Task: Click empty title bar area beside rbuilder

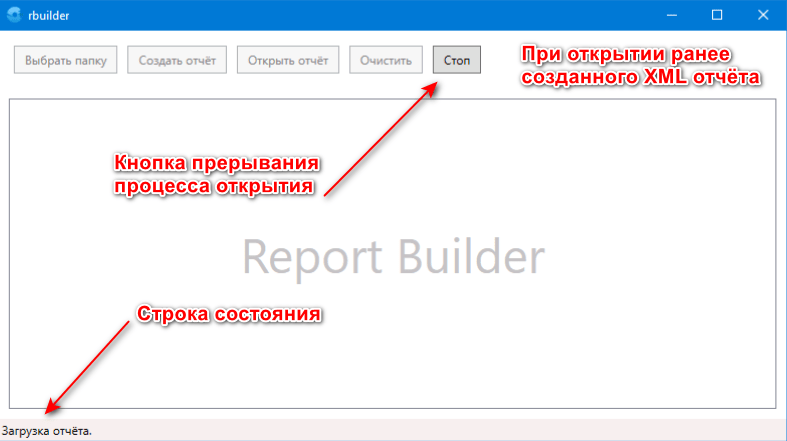Action: tap(350, 15)
